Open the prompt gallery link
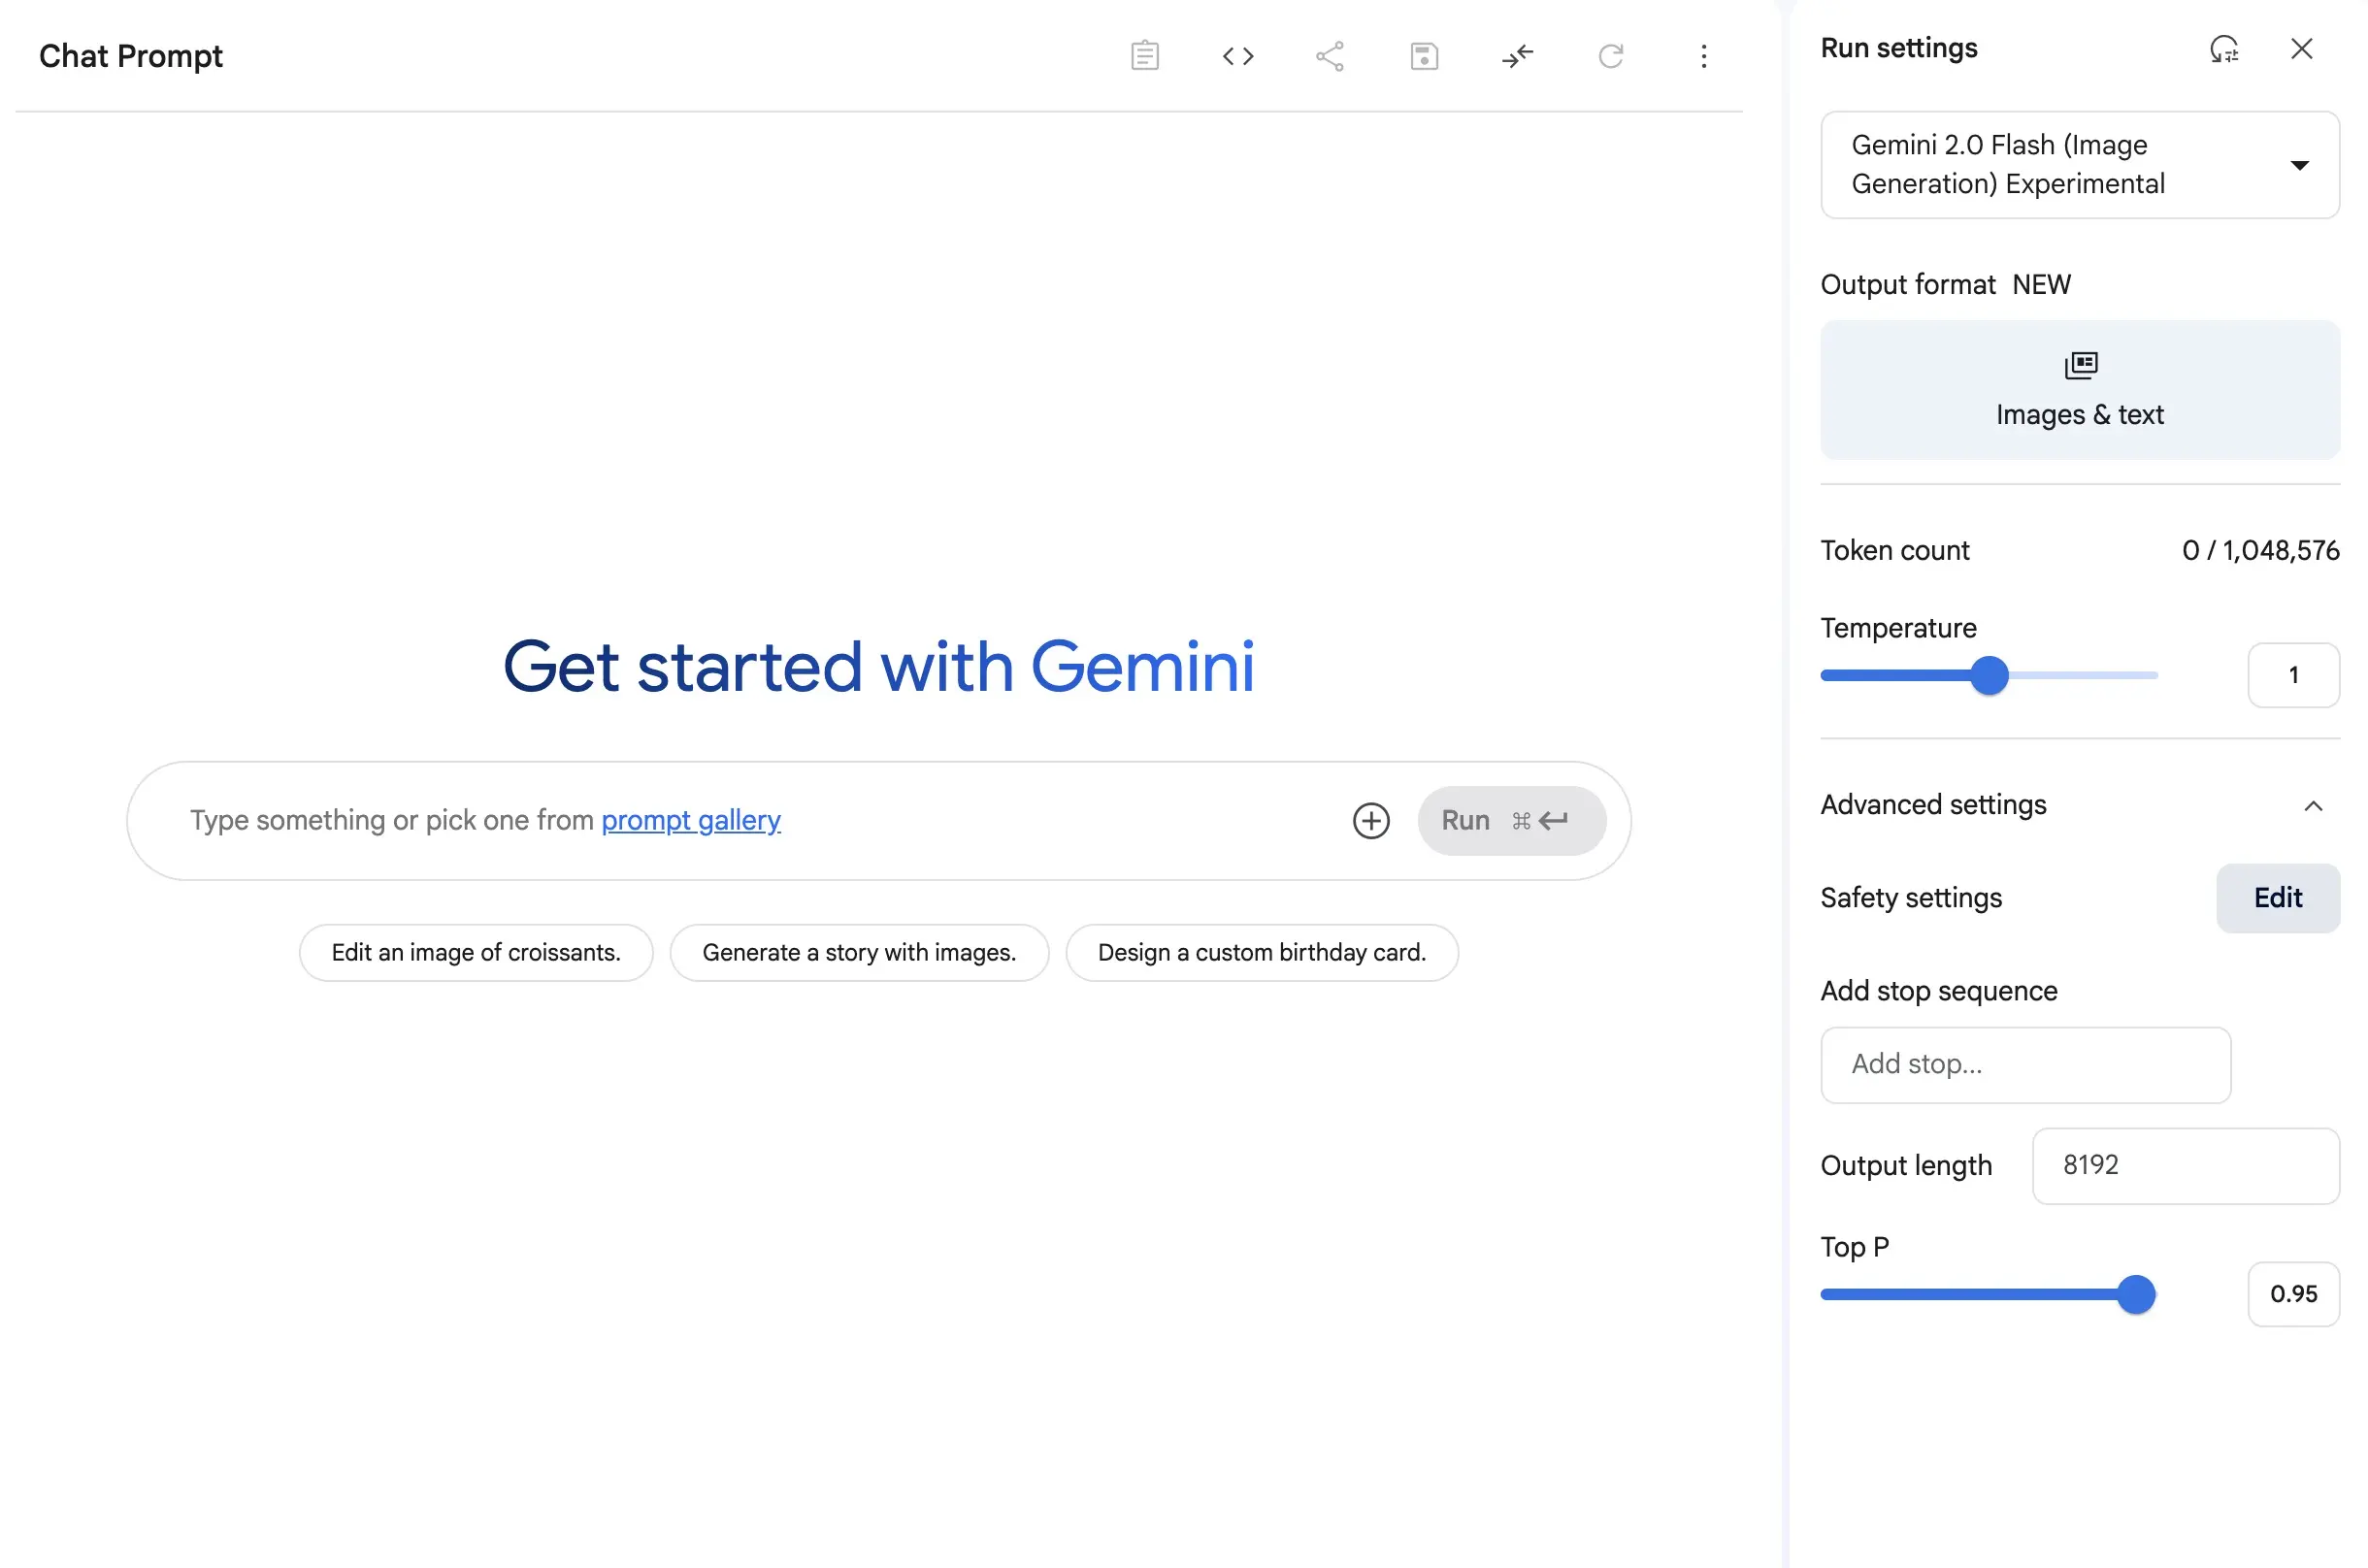 pyautogui.click(x=690, y=821)
